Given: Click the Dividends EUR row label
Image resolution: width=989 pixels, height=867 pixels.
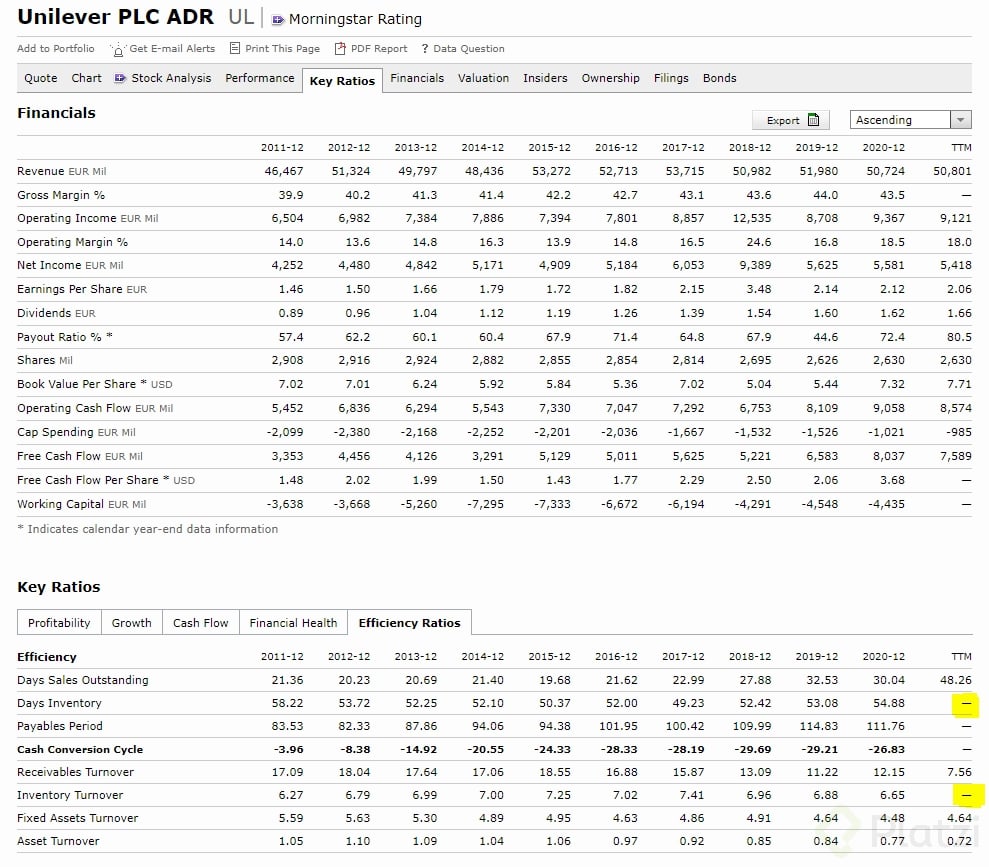Looking at the screenshot, I should point(56,313).
